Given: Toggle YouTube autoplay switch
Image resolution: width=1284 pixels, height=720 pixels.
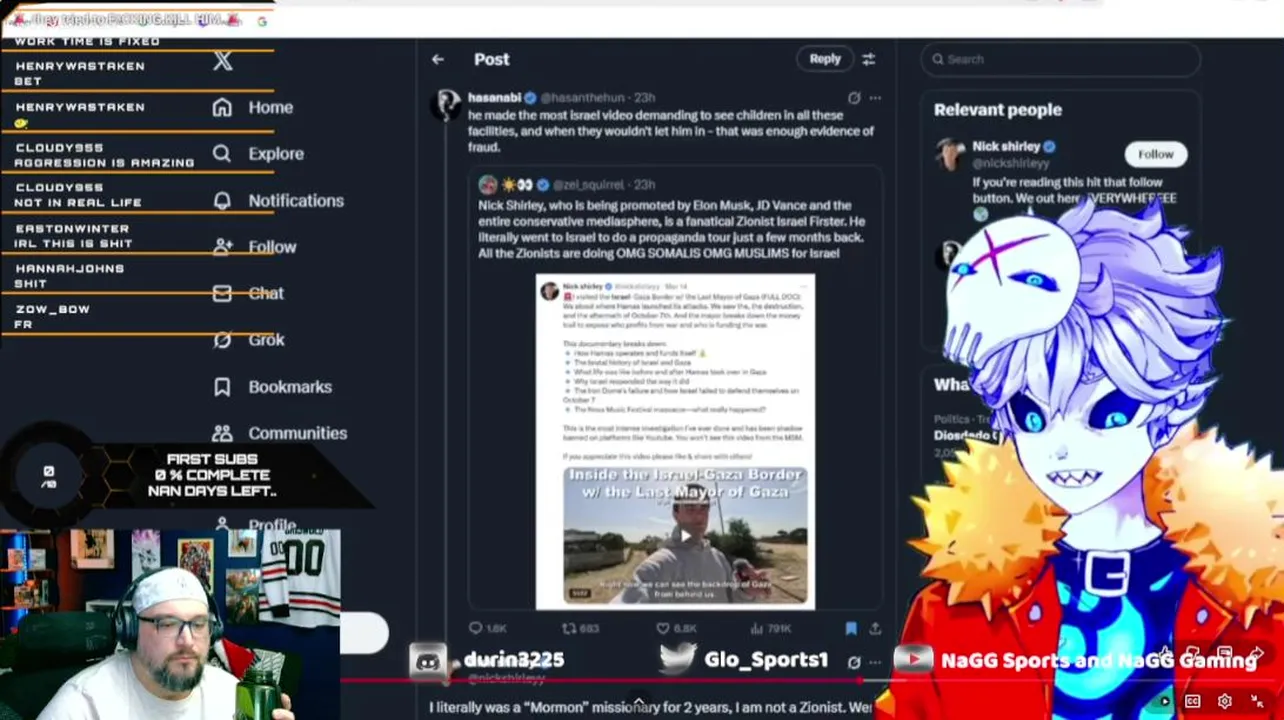Looking at the screenshot, I should click(x=1163, y=701).
